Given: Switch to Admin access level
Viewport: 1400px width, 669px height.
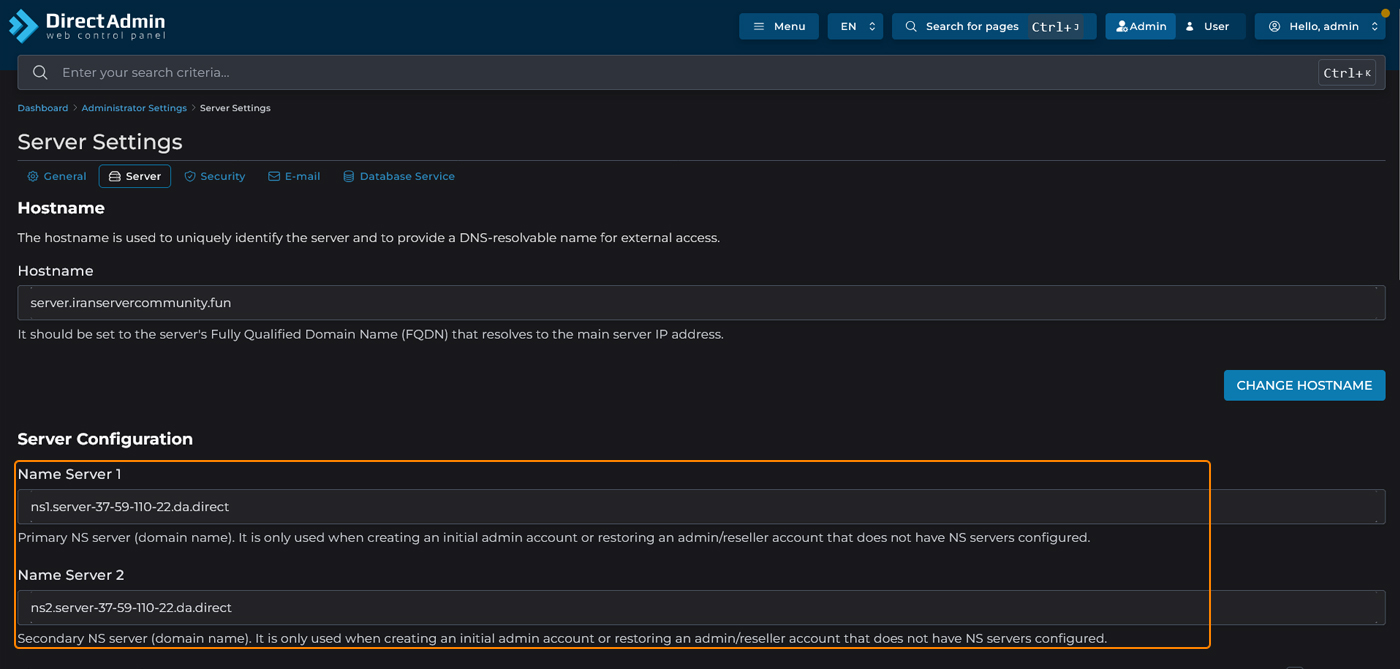Looking at the screenshot, I should (1140, 26).
